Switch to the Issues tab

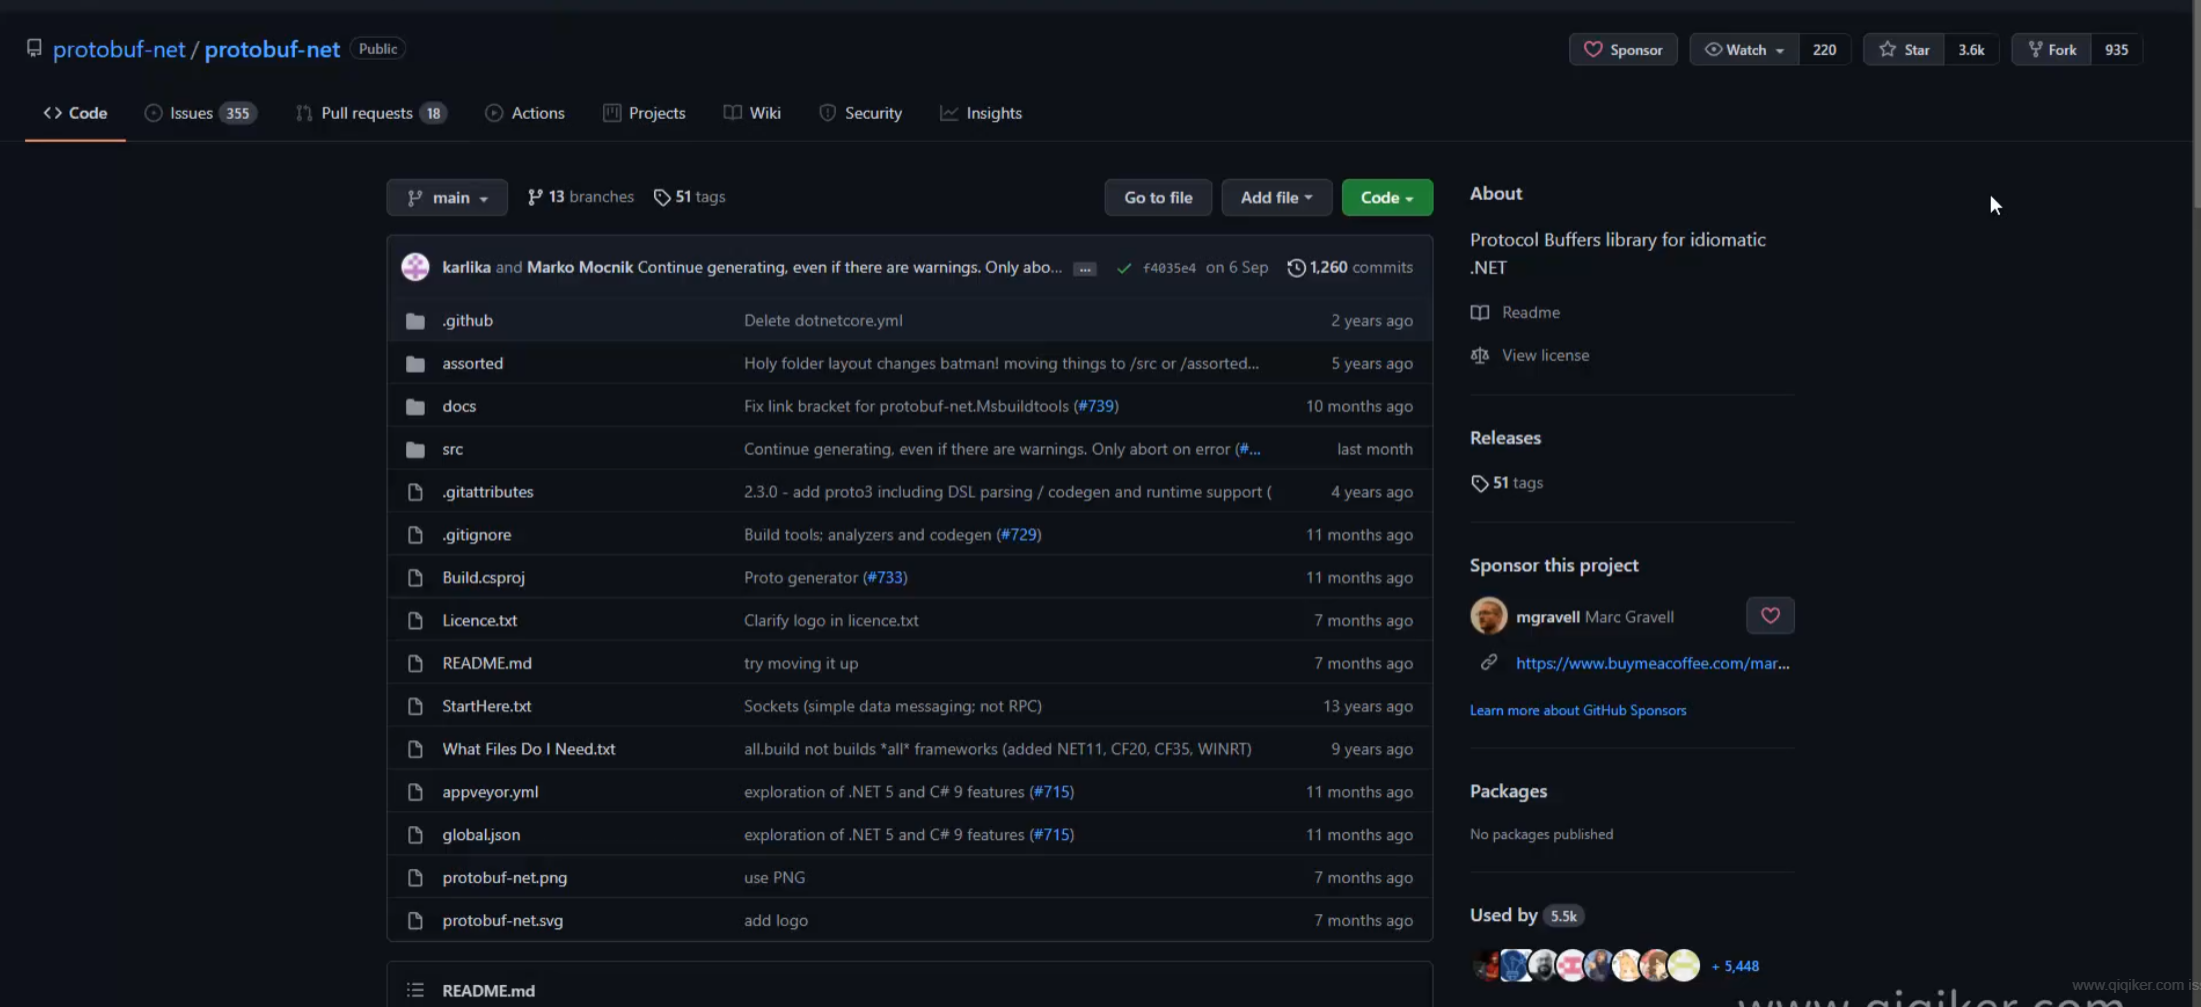(200, 113)
